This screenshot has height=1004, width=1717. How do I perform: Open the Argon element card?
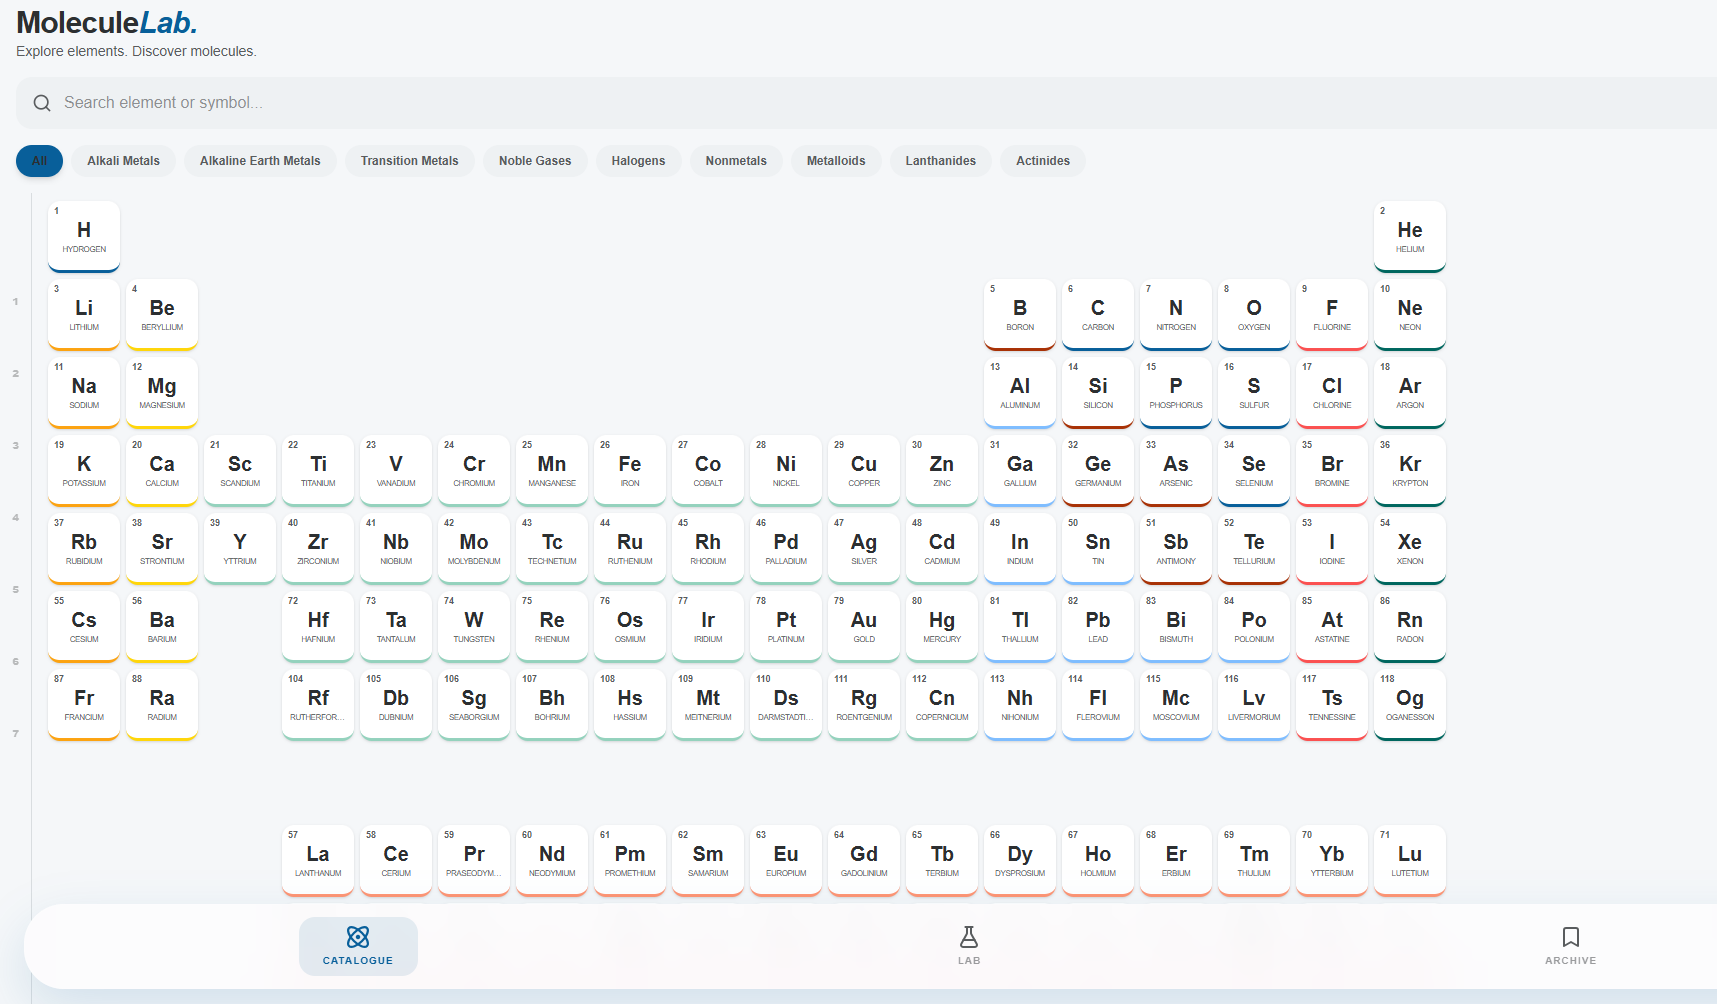(x=1410, y=392)
